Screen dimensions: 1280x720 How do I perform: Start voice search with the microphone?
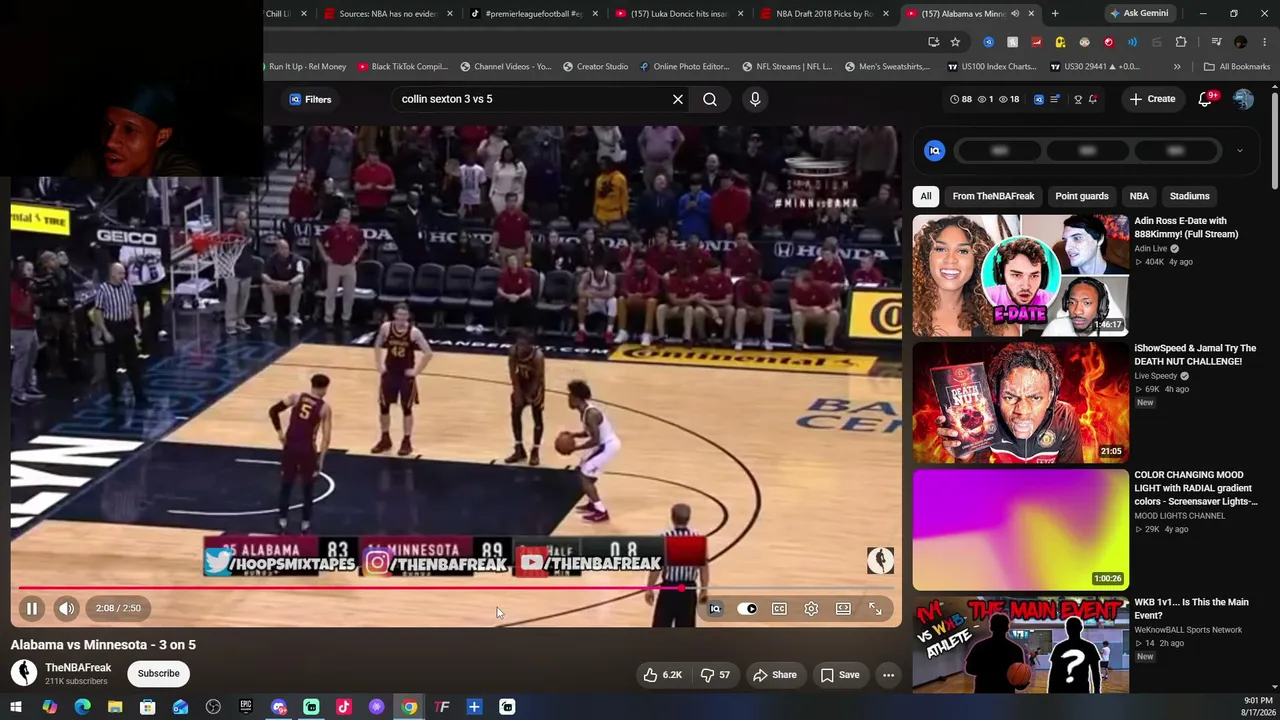755,99
